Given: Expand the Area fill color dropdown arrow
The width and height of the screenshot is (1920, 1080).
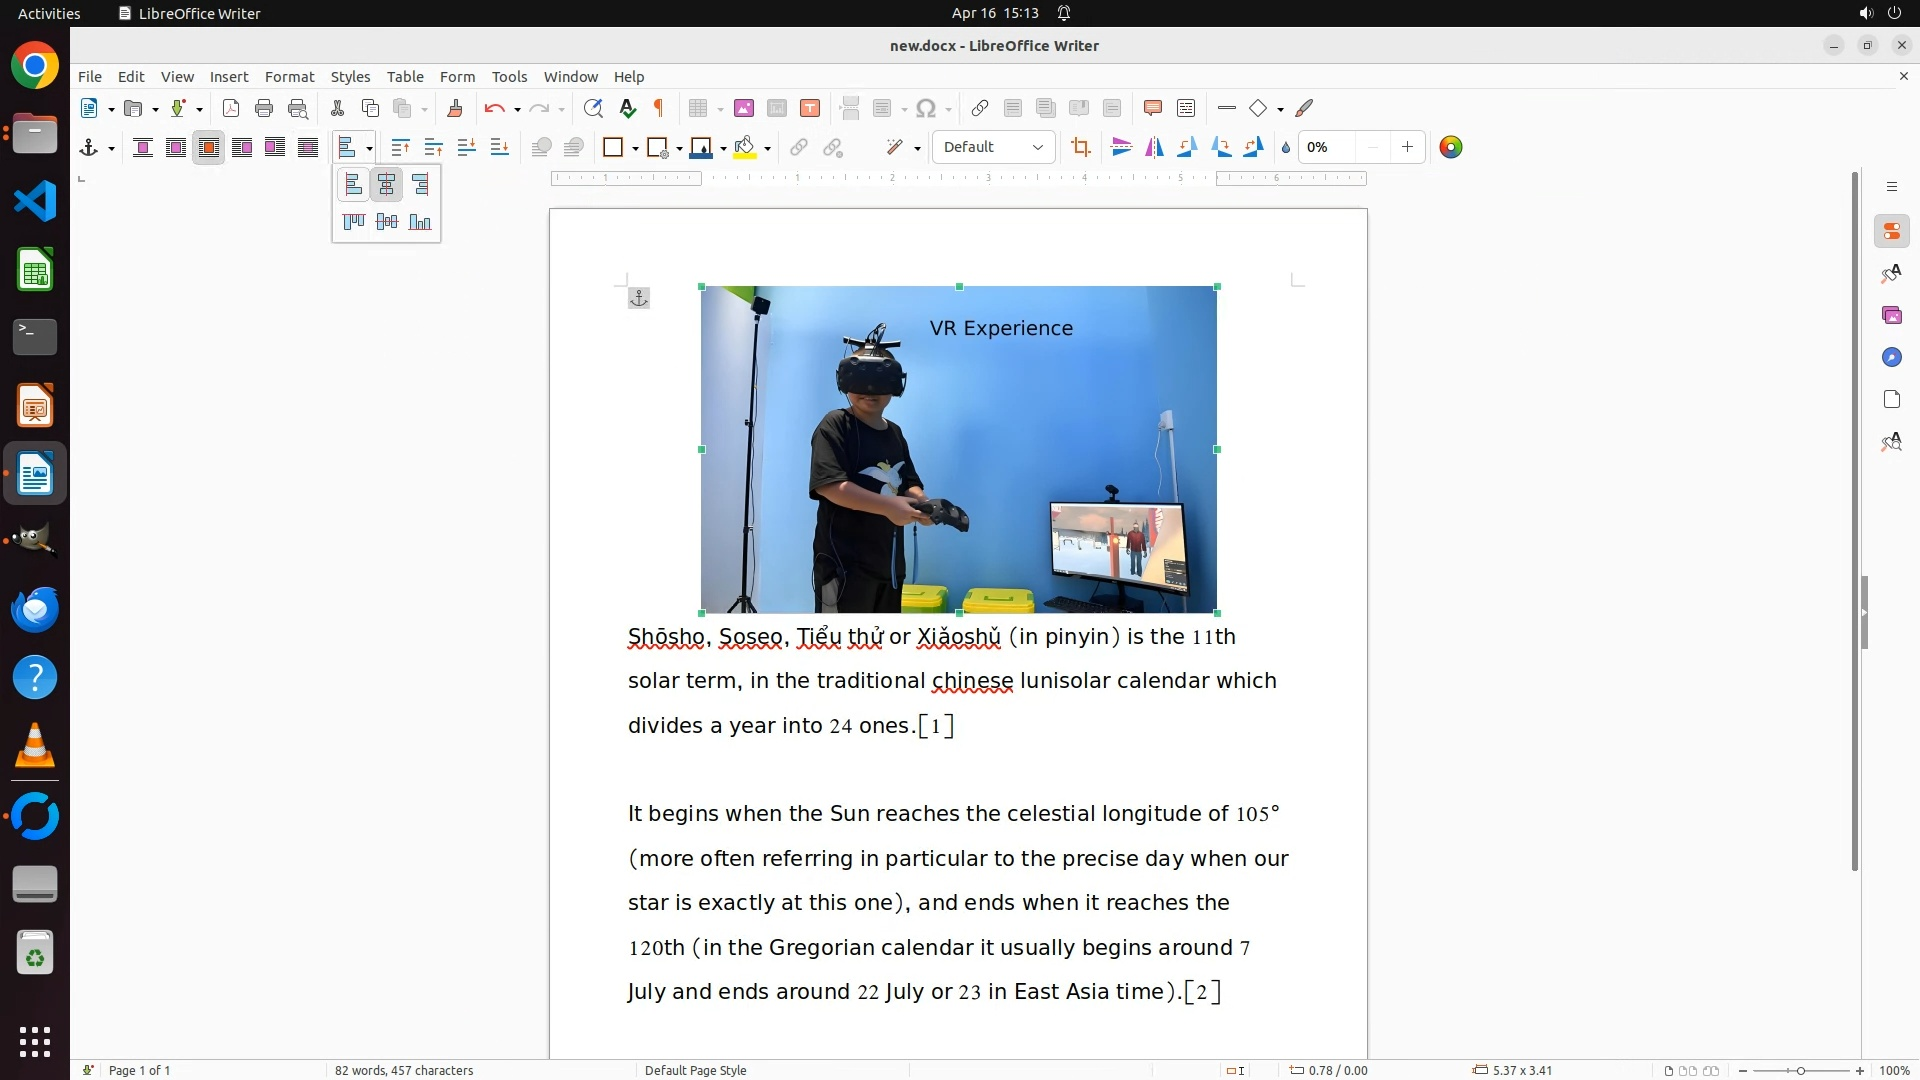Looking at the screenshot, I should [x=767, y=148].
